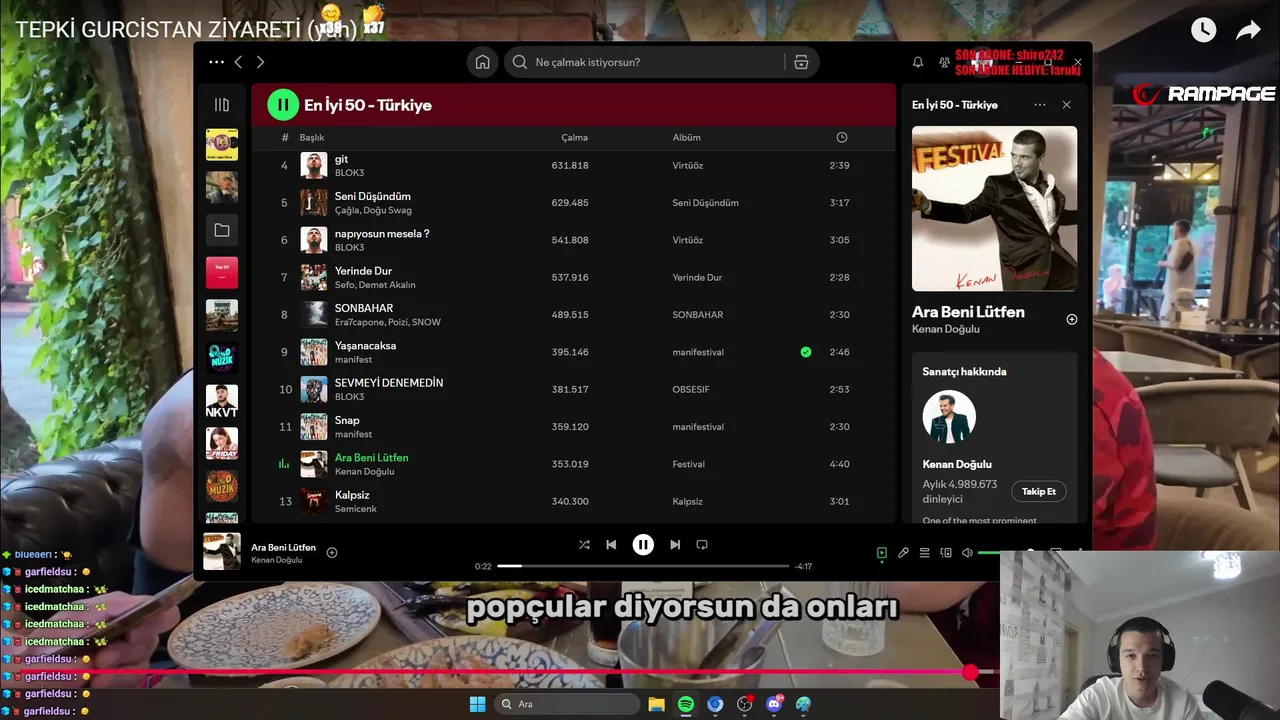1280x720 pixels.
Task: Skip to the next track
Action: [x=675, y=545]
